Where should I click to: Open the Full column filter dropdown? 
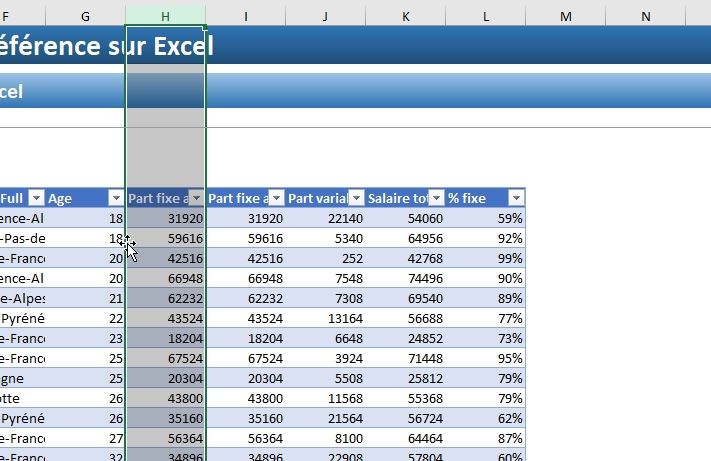pyautogui.click(x=36, y=198)
